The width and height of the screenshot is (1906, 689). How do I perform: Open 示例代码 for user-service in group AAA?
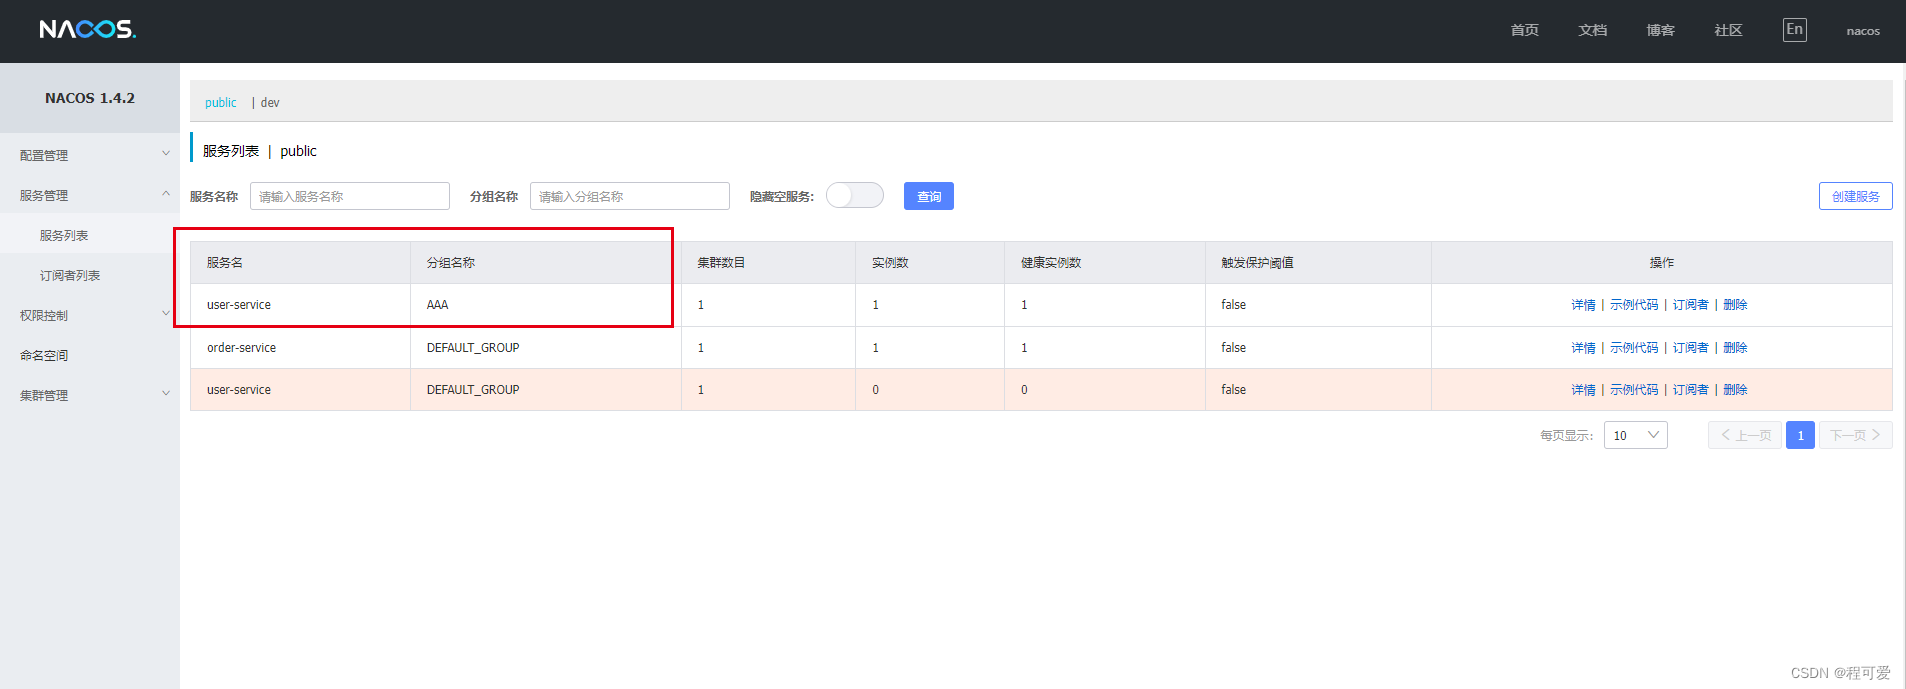click(1634, 305)
